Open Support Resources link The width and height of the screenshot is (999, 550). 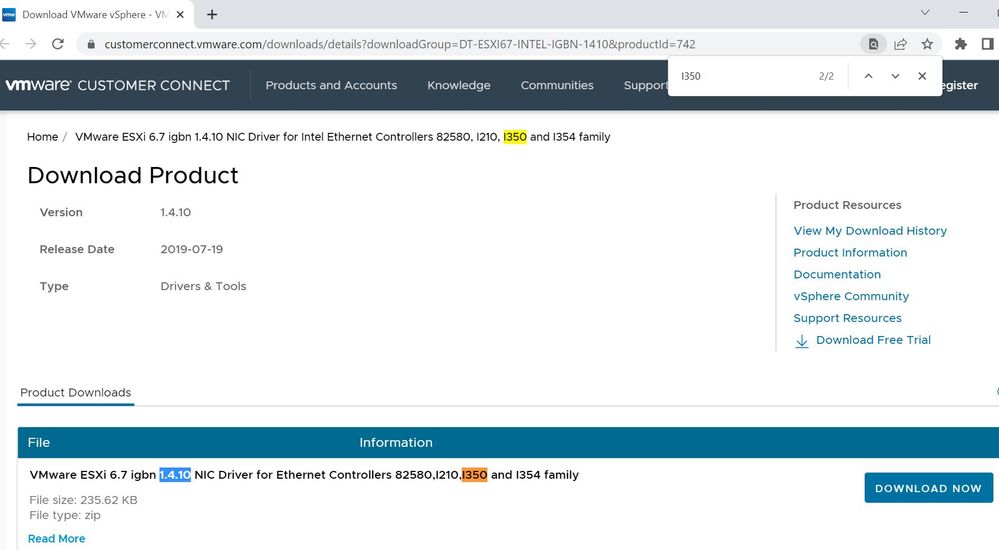click(847, 318)
